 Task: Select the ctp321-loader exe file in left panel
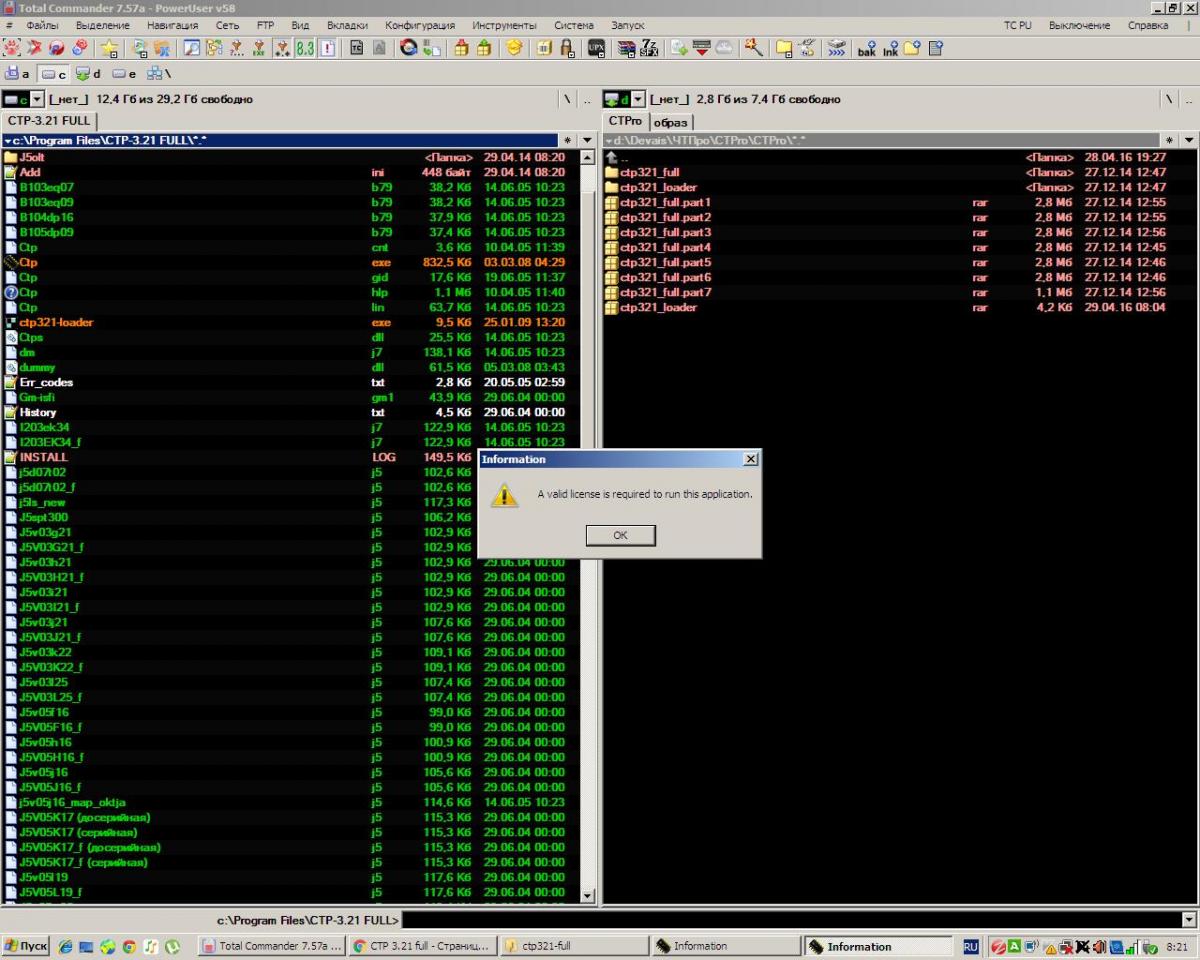tap(290, 322)
